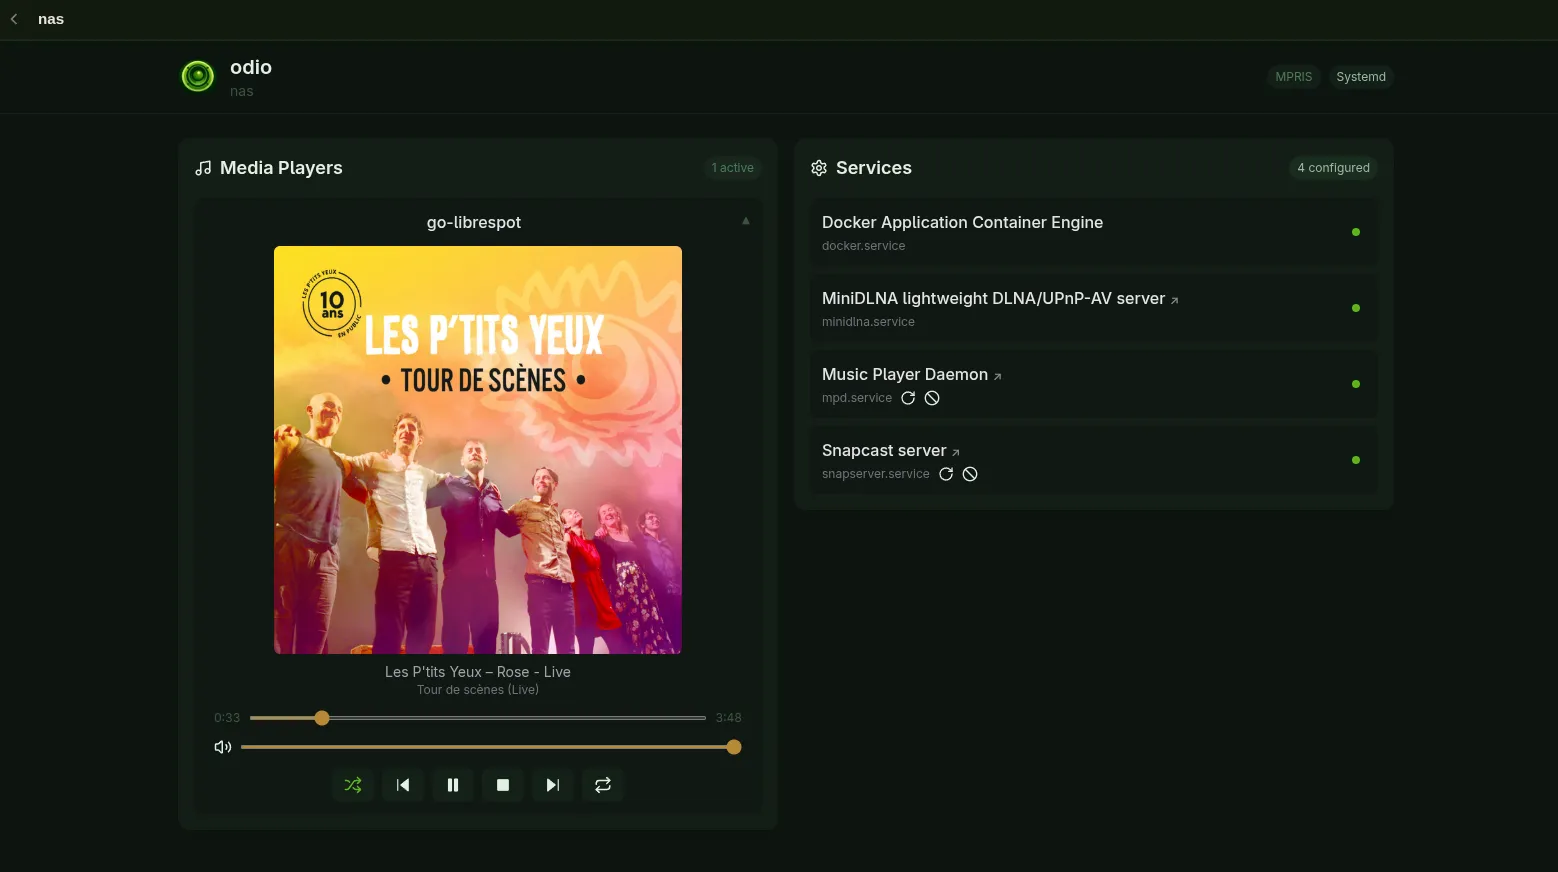Skip to the next track
The image size is (1558, 872).
(x=553, y=785)
